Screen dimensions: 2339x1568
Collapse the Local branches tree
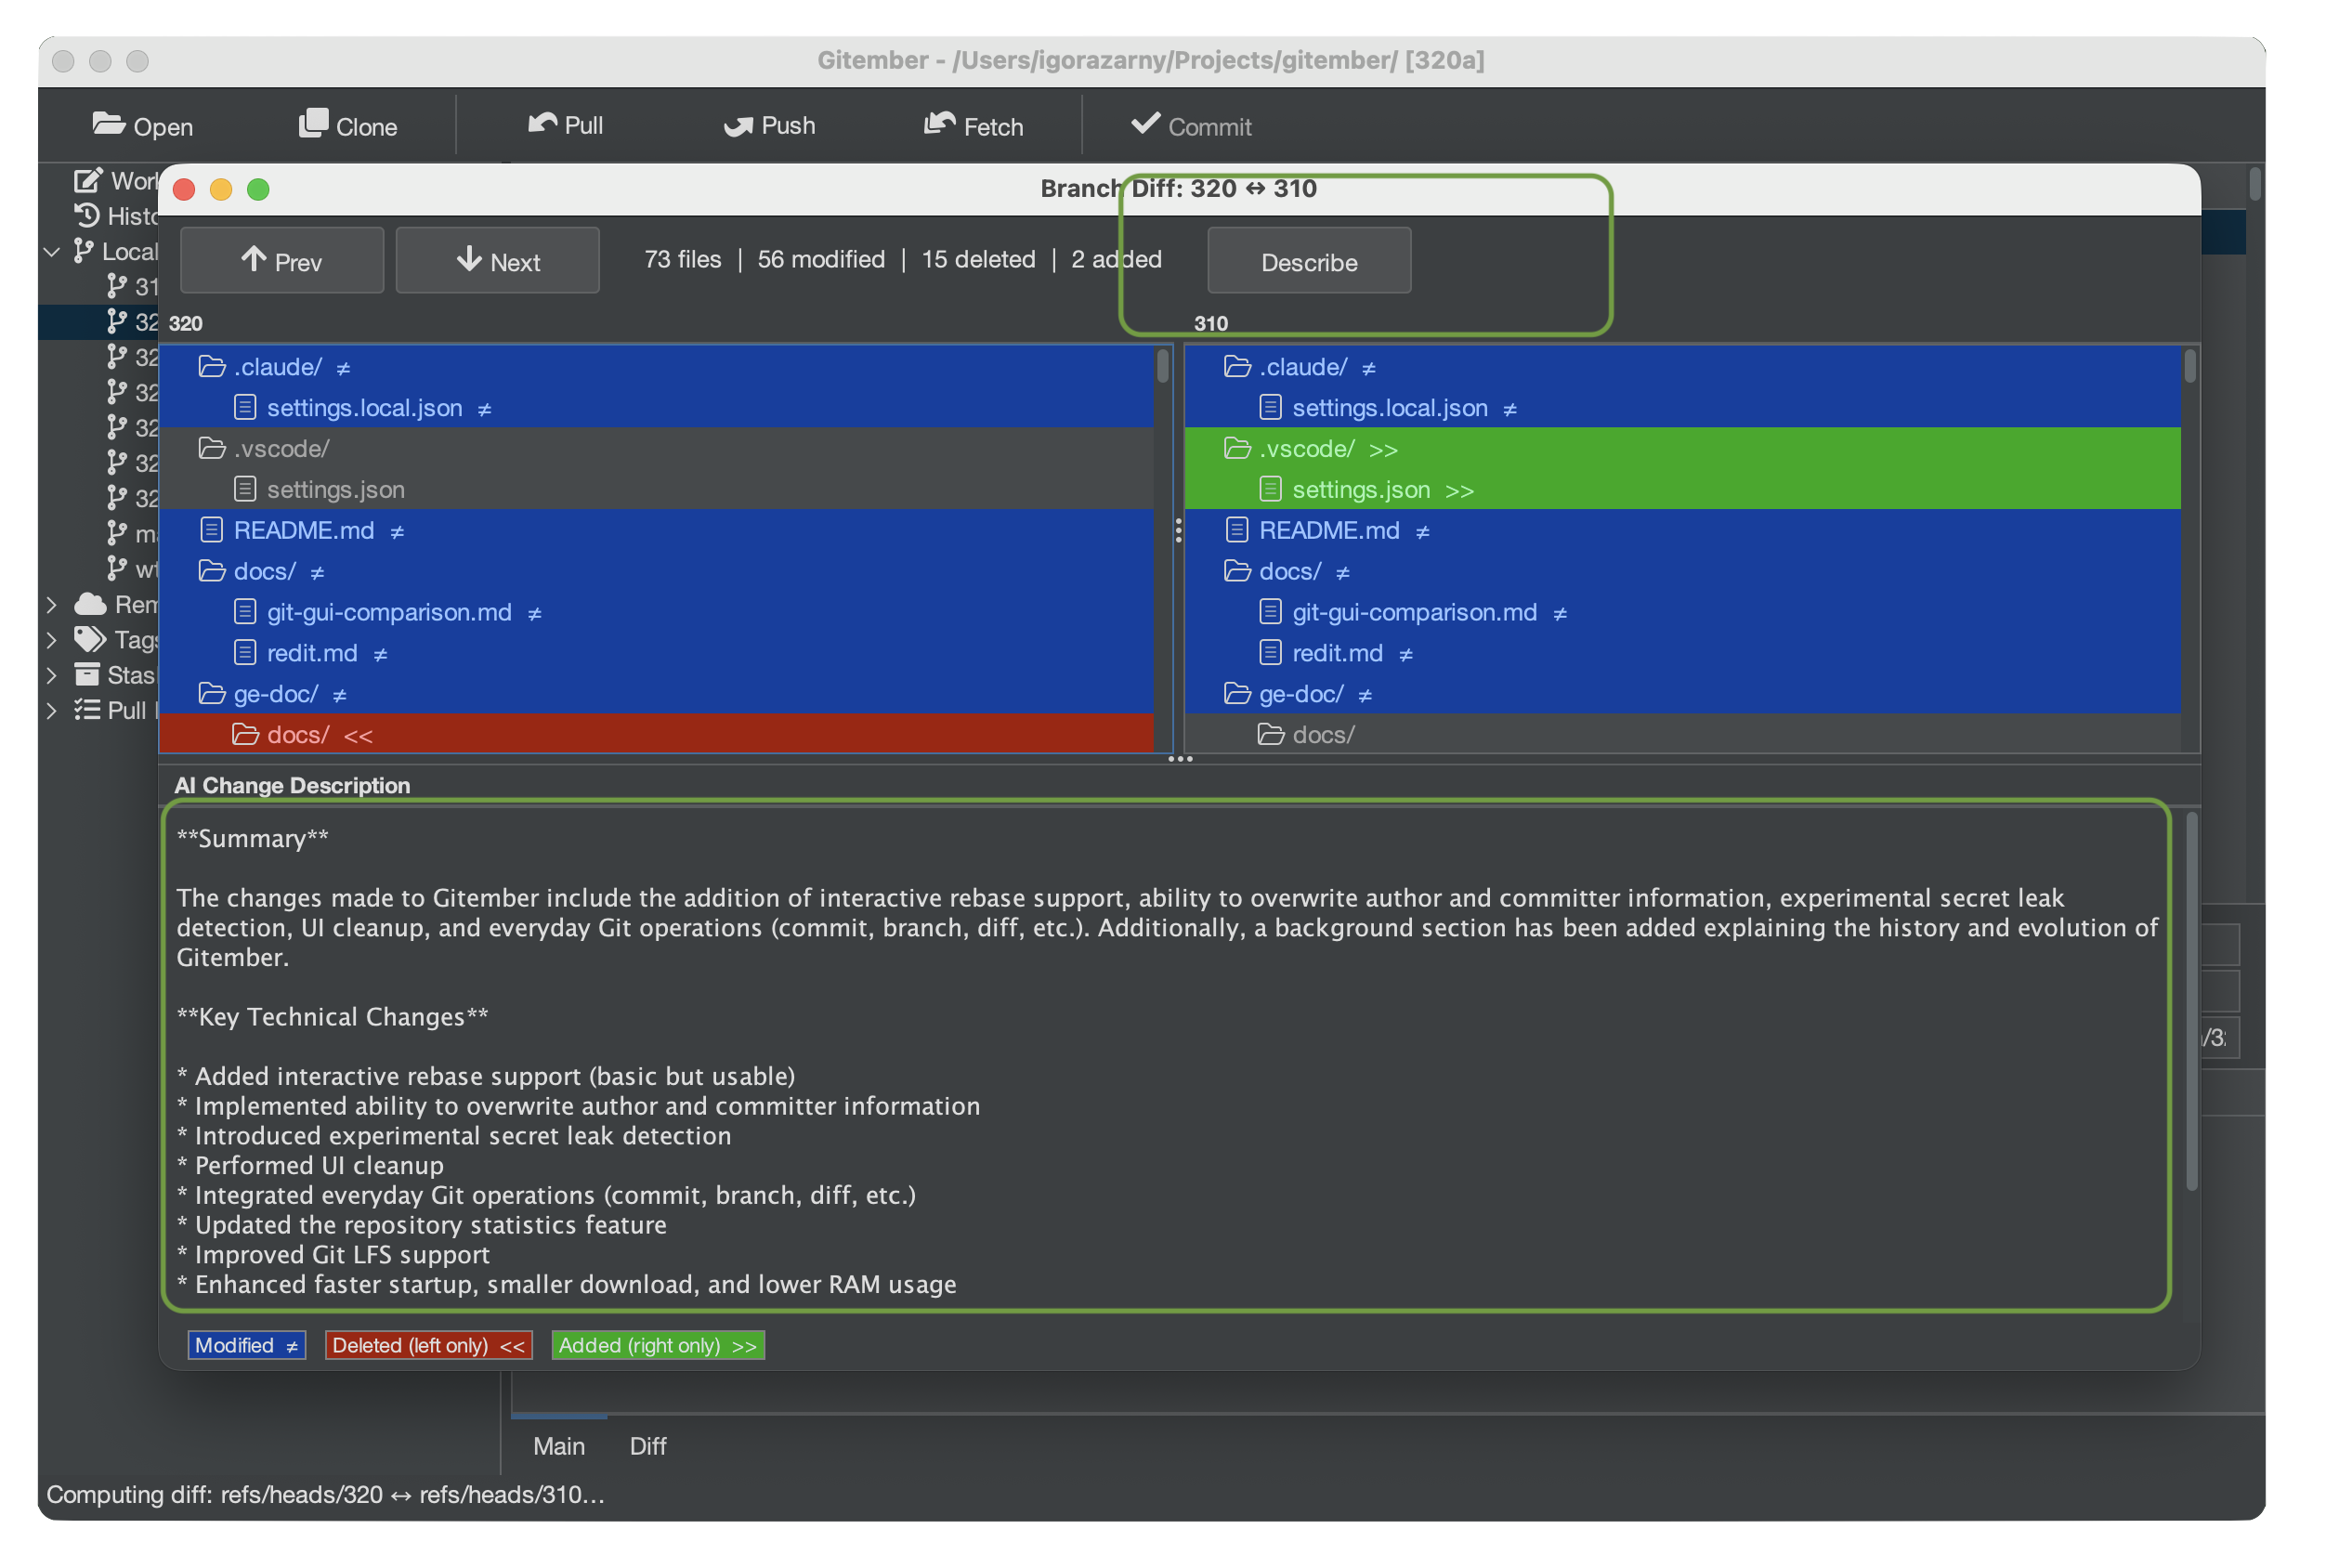pyautogui.click(x=52, y=251)
